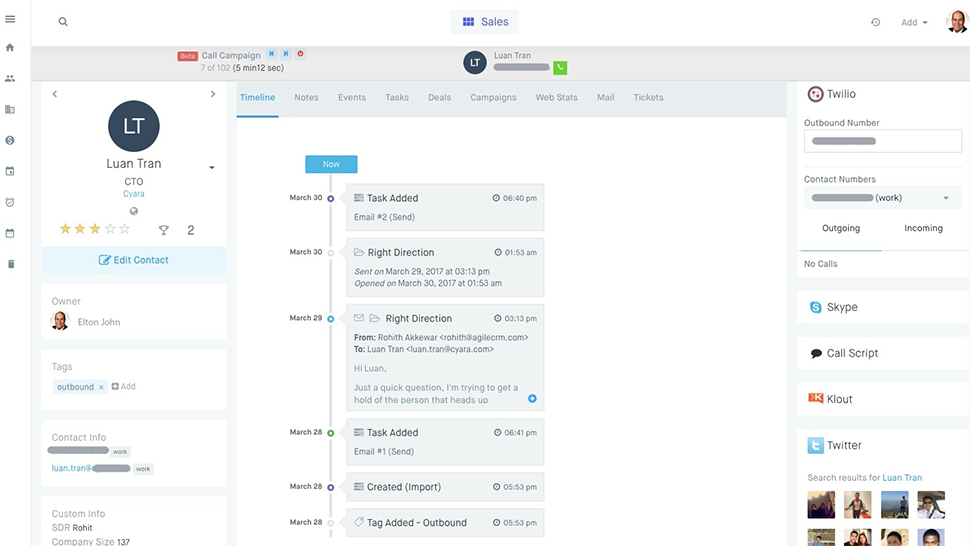This screenshot has height=546, width=970.
Task: Go to next contact arrow
Action: [213, 94]
